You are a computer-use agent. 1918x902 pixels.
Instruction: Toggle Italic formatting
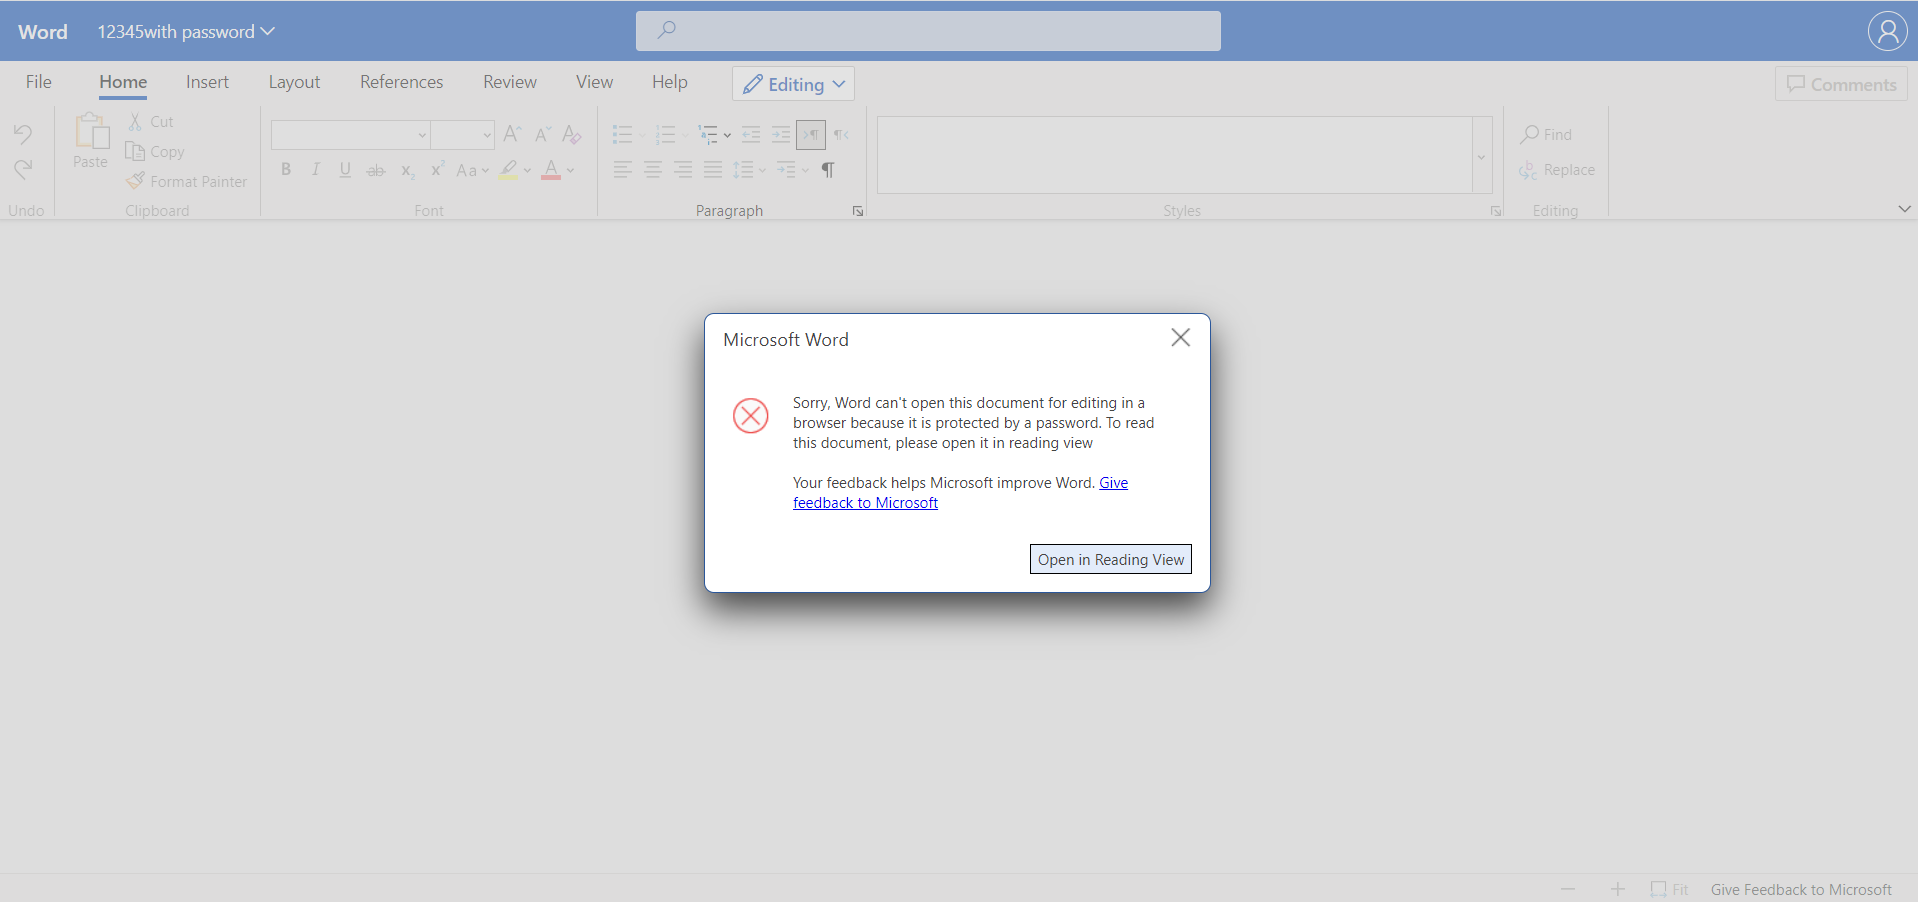316,170
